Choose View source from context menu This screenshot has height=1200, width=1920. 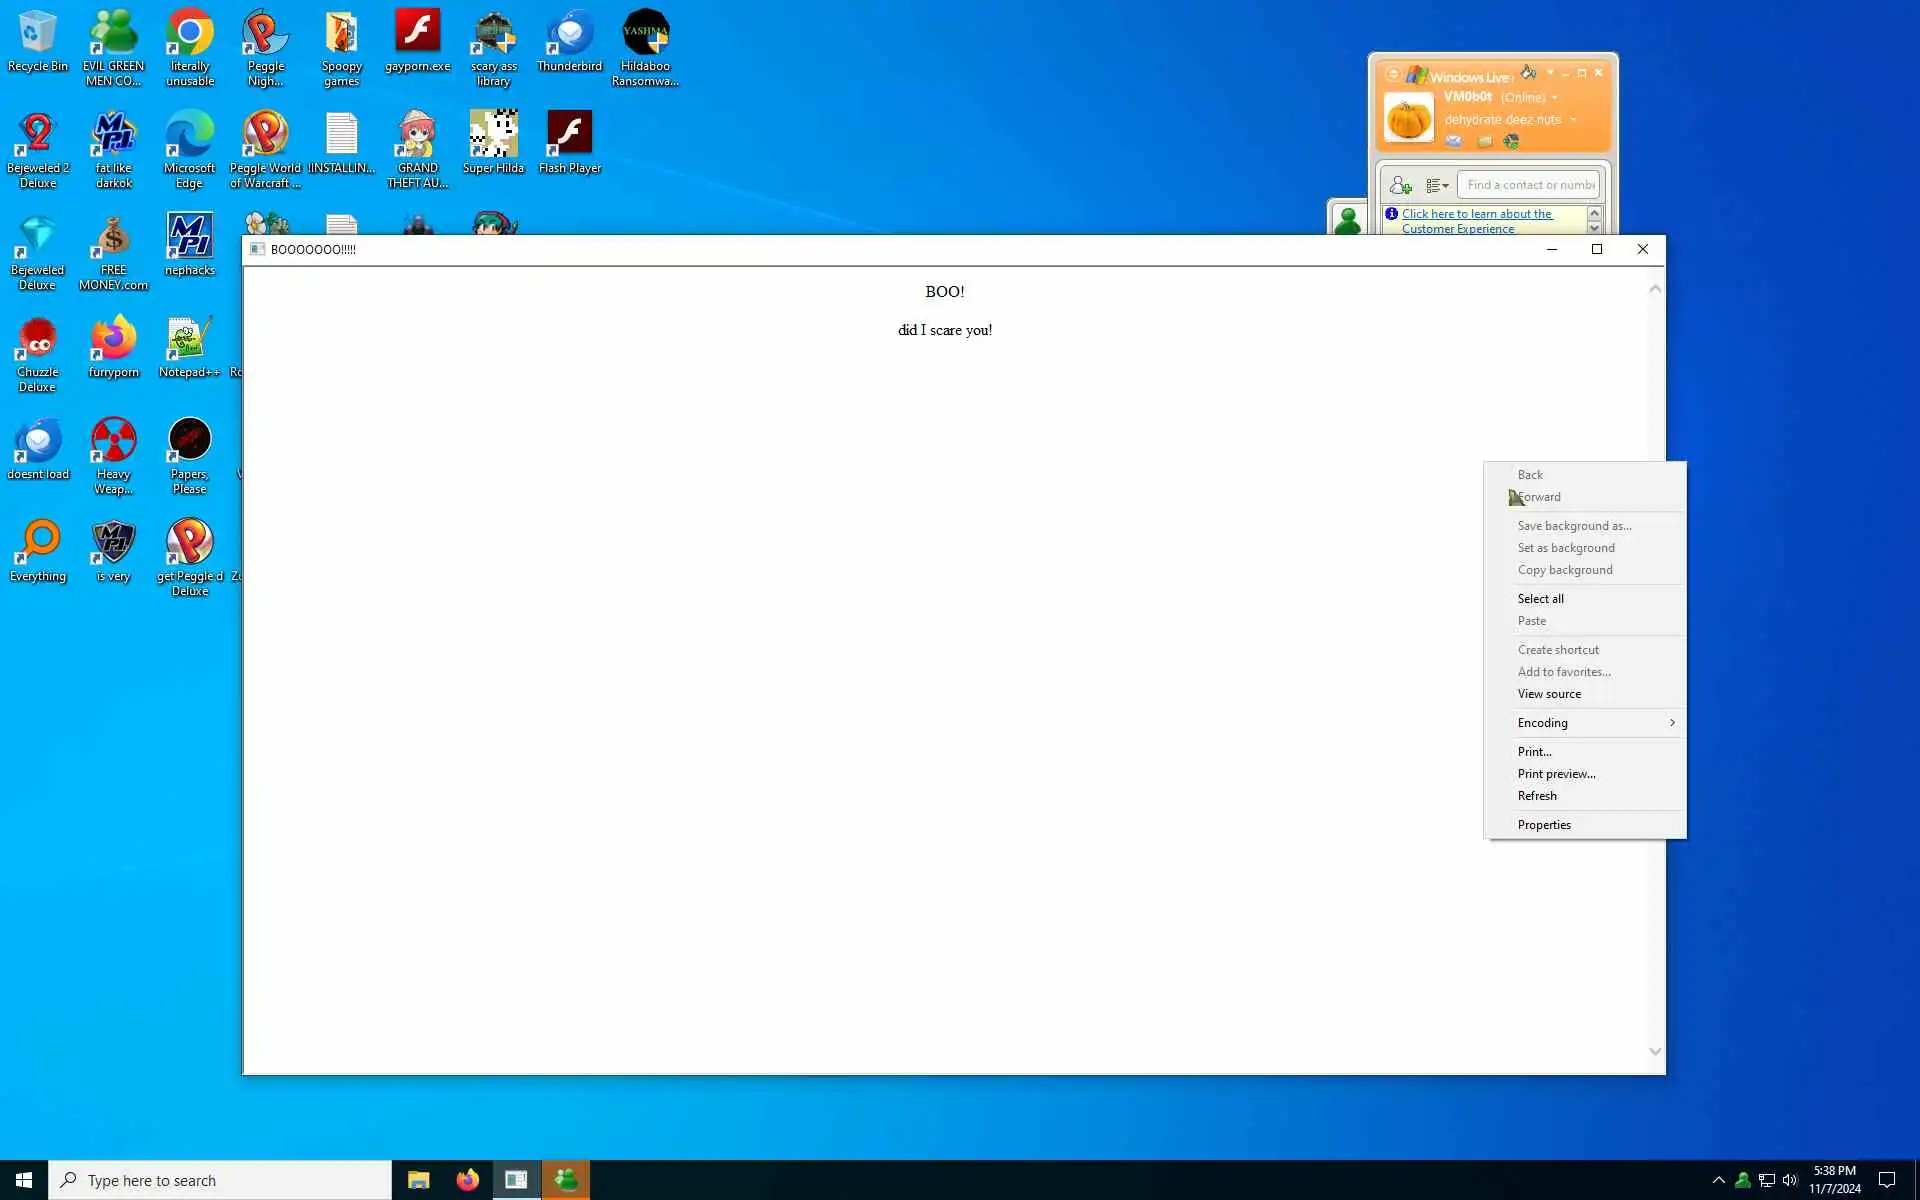[1549, 694]
